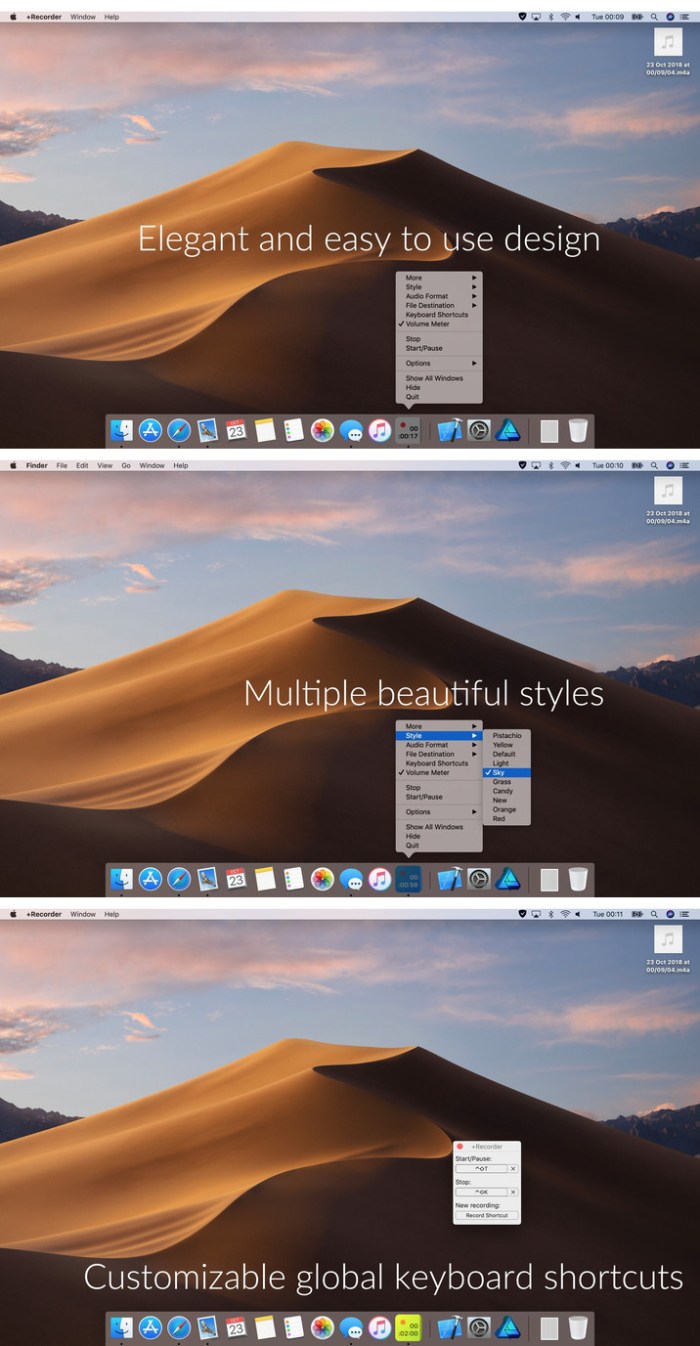Pick the Orange style from the Style submenu
The width and height of the screenshot is (700, 1346).
coord(504,809)
